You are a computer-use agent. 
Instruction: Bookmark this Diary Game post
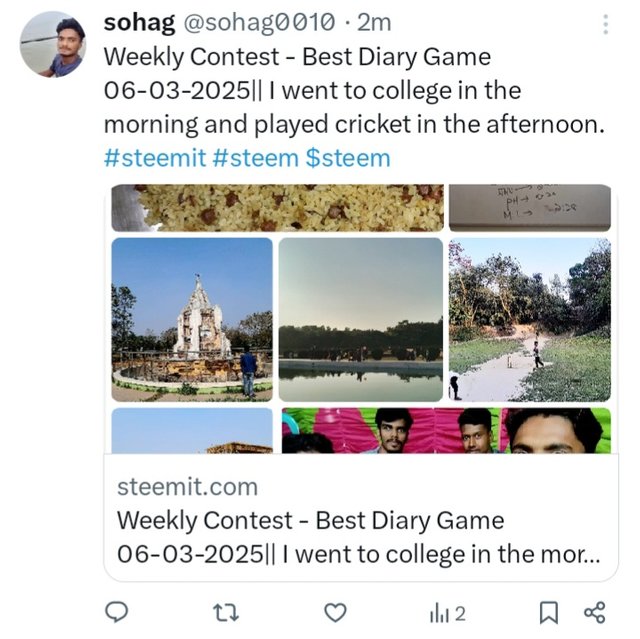click(x=549, y=611)
